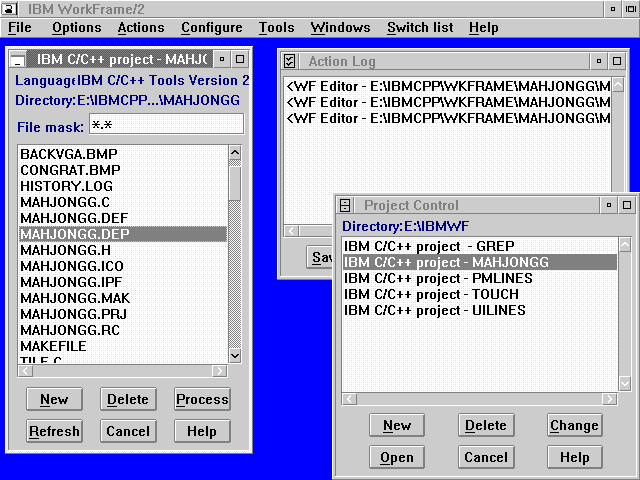Click the Refresh button
This screenshot has height=480, width=640.
(54, 431)
